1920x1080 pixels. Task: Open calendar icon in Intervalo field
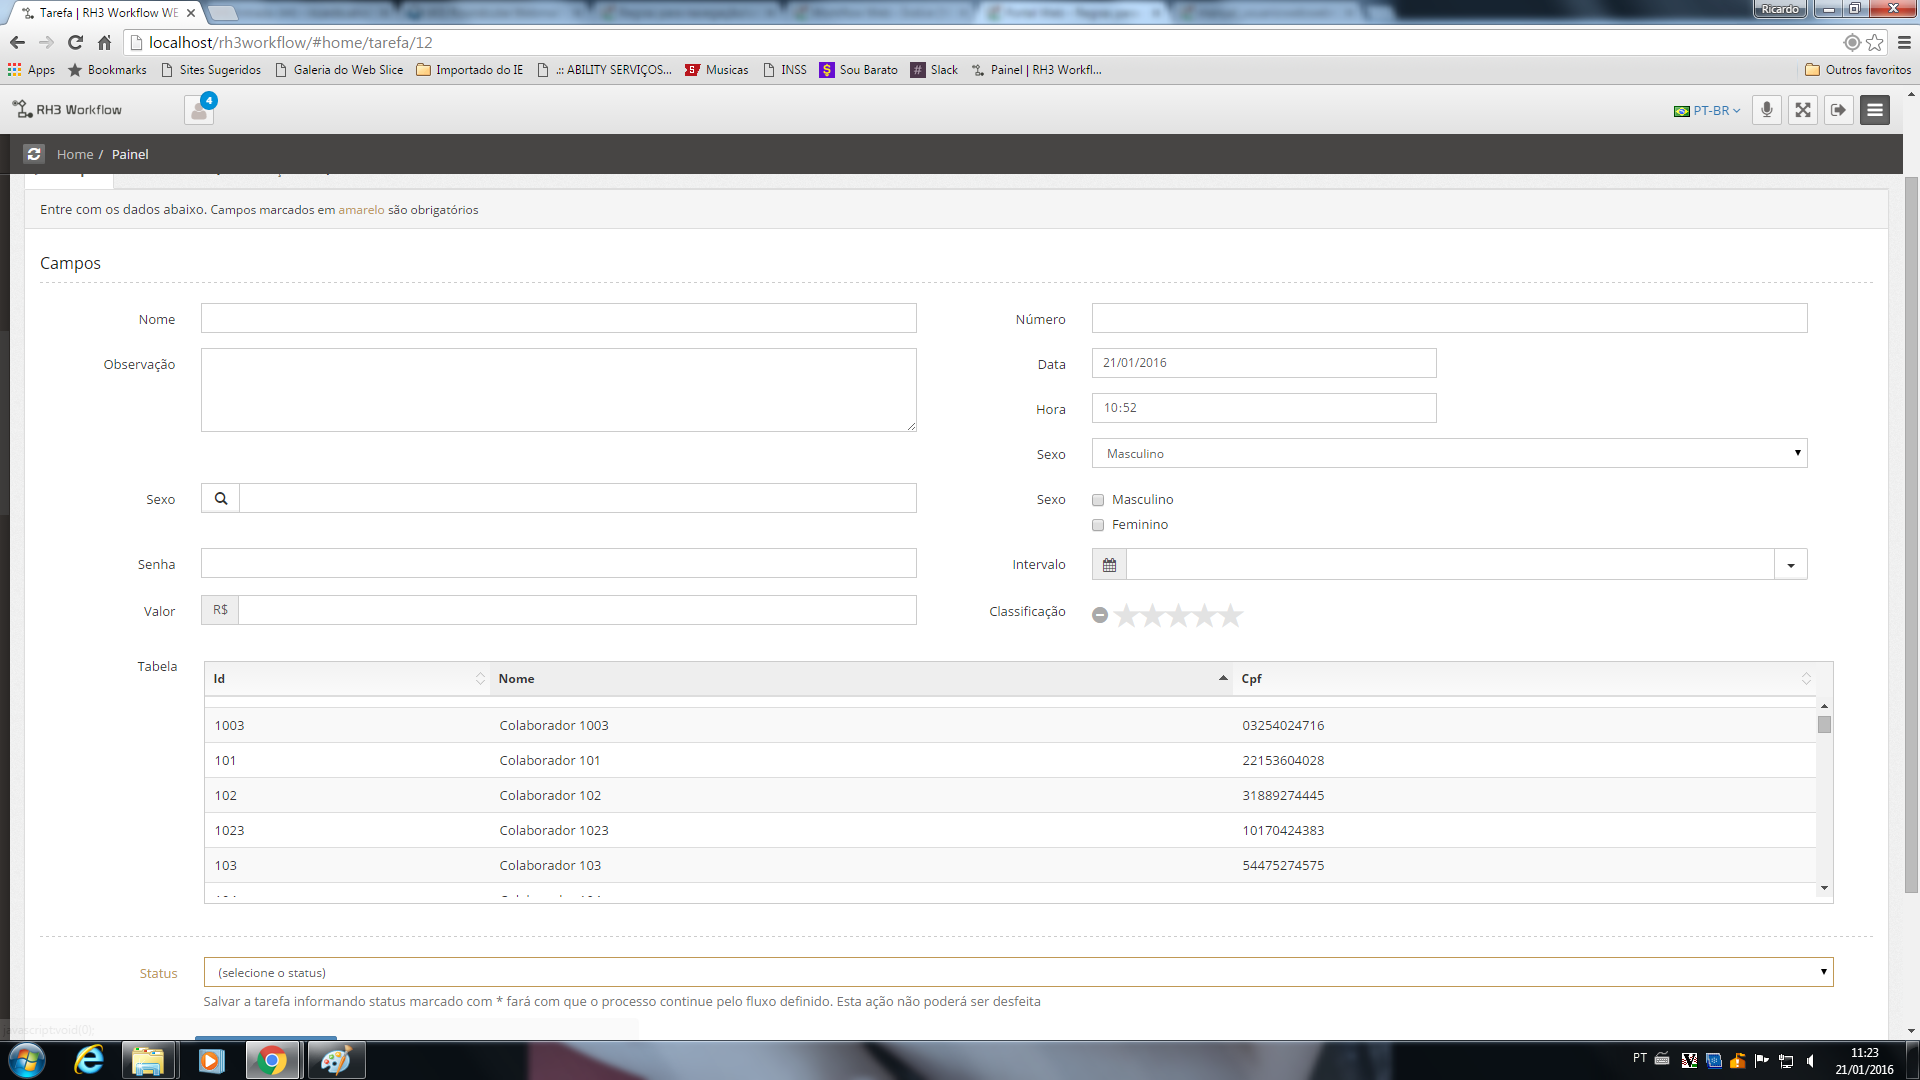coord(1109,565)
